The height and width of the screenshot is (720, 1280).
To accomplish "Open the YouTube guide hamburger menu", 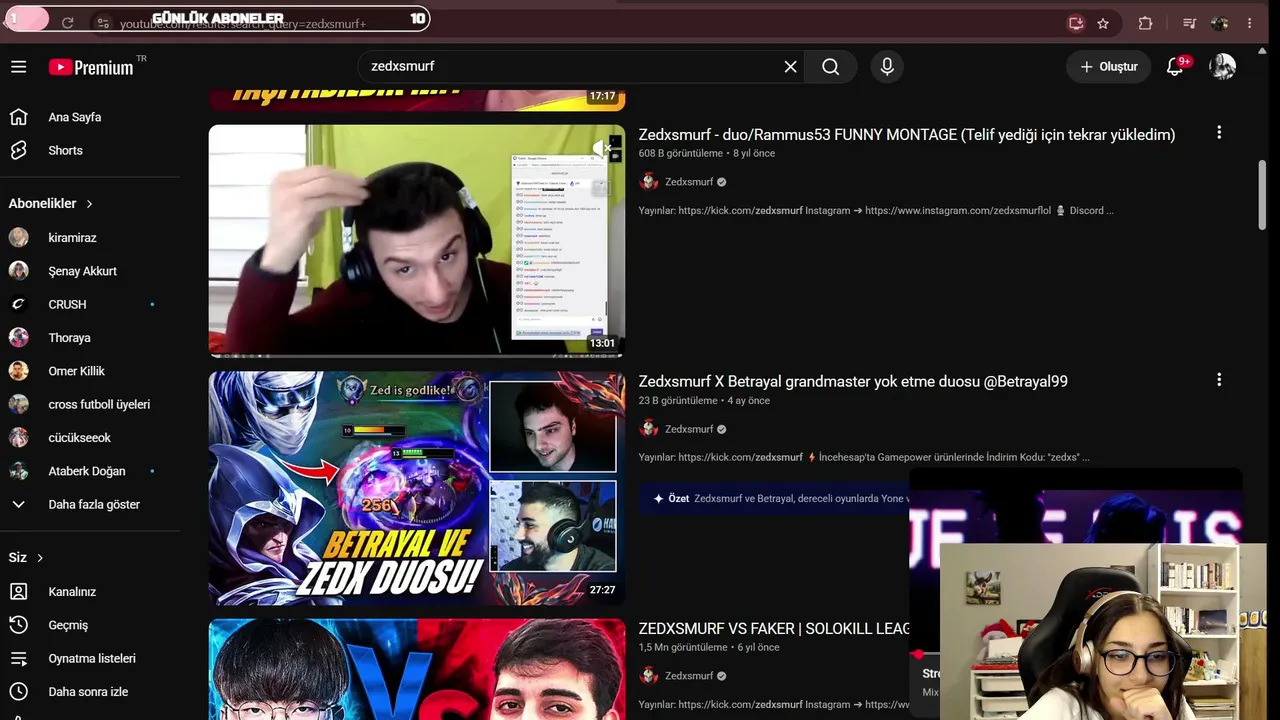I will click(19, 67).
